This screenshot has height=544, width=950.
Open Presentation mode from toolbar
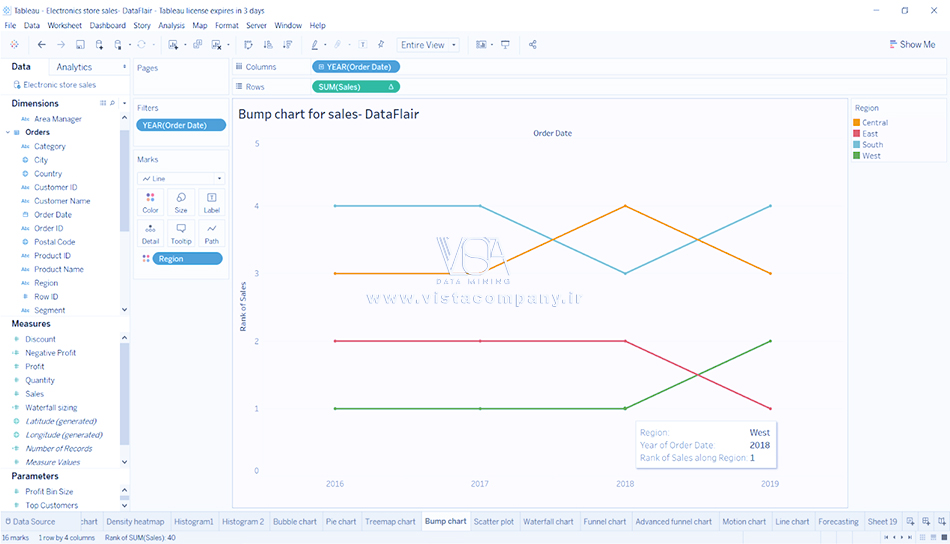(505, 45)
